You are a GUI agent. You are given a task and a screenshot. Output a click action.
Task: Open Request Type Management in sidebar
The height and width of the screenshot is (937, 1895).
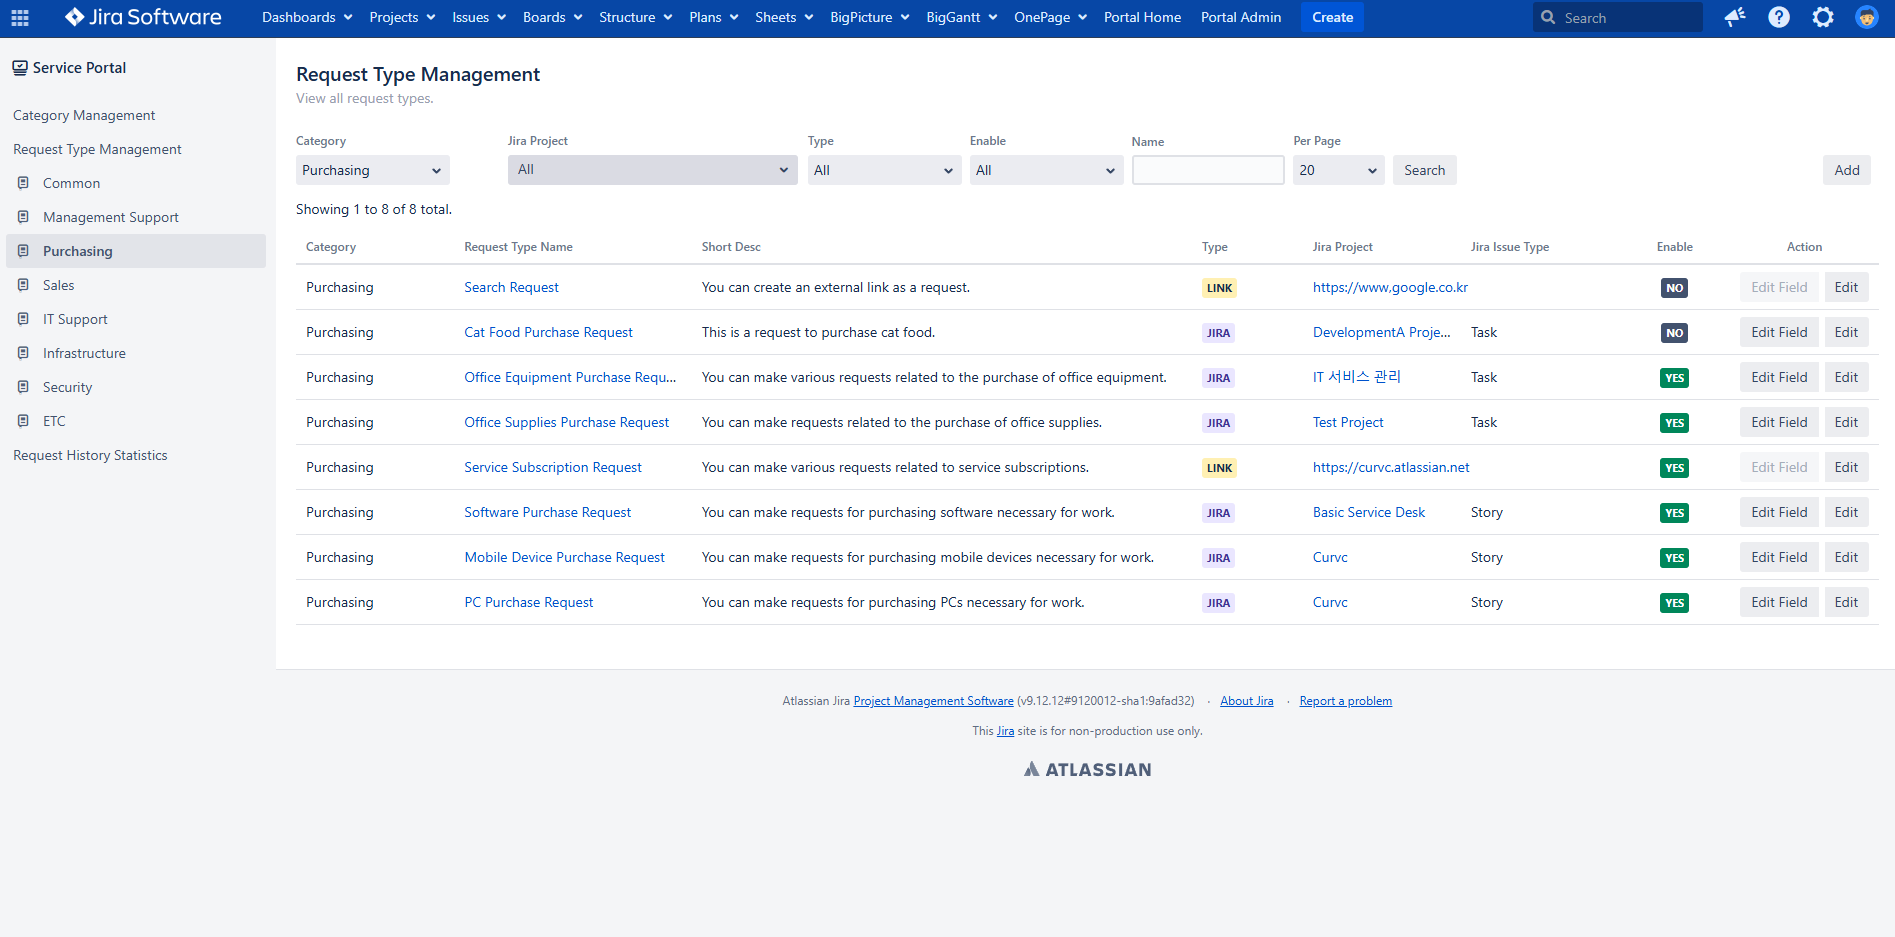tap(97, 149)
